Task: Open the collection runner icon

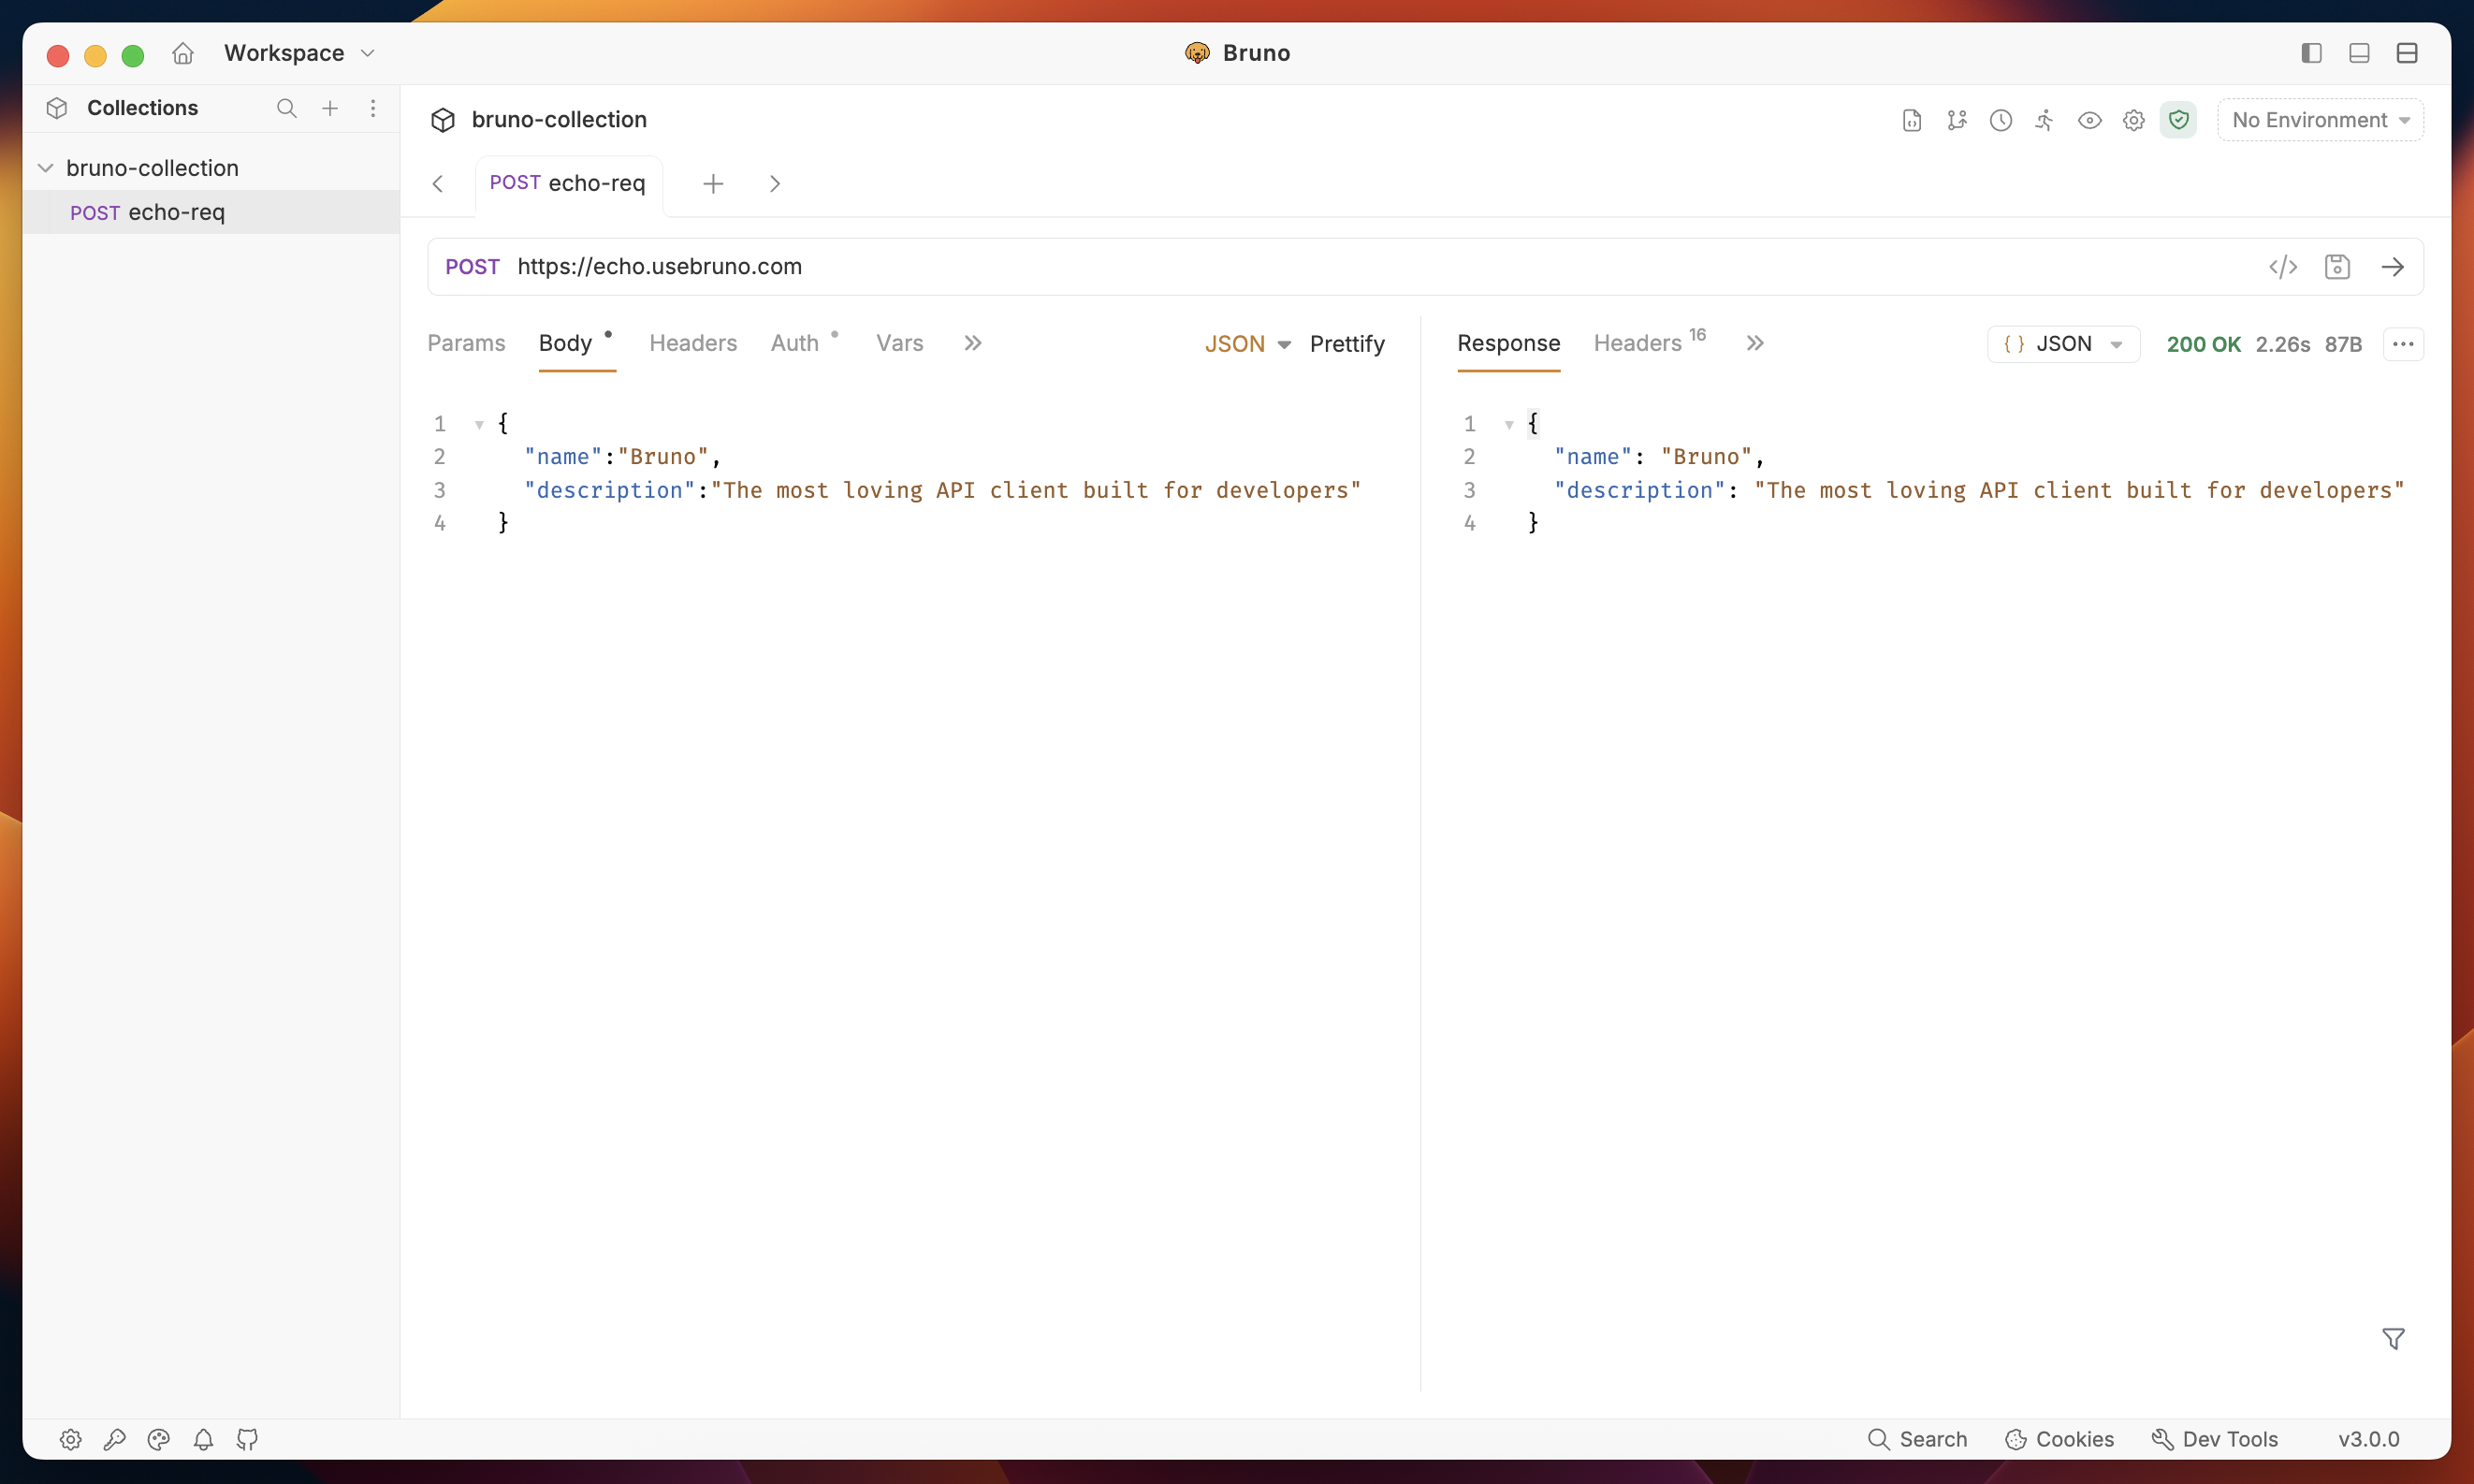Action: click(x=2044, y=120)
